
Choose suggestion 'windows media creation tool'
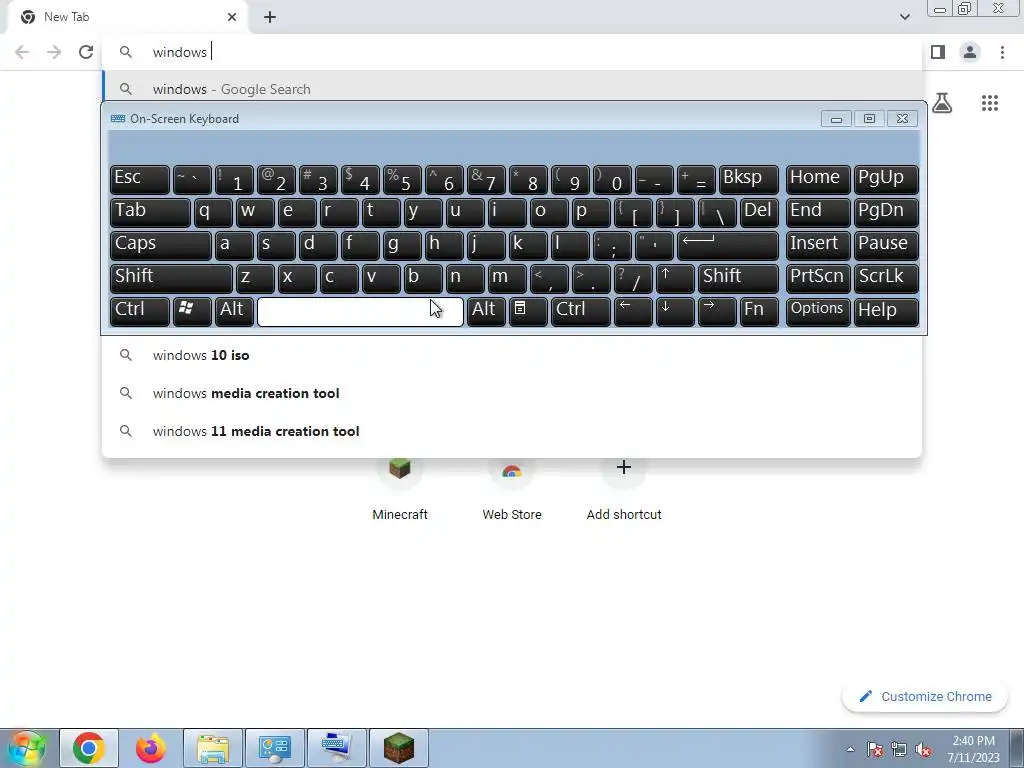point(512,393)
